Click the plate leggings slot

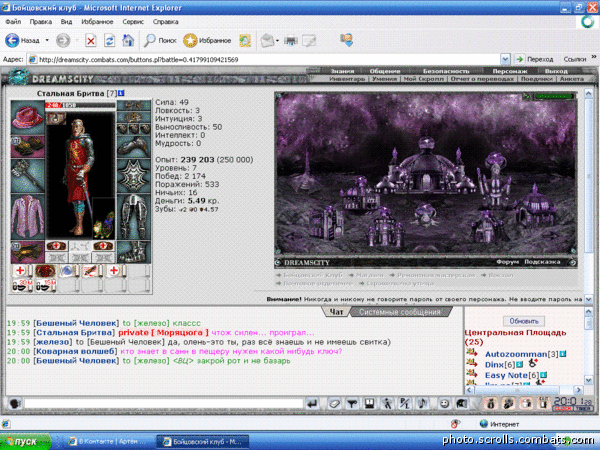(134, 217)
